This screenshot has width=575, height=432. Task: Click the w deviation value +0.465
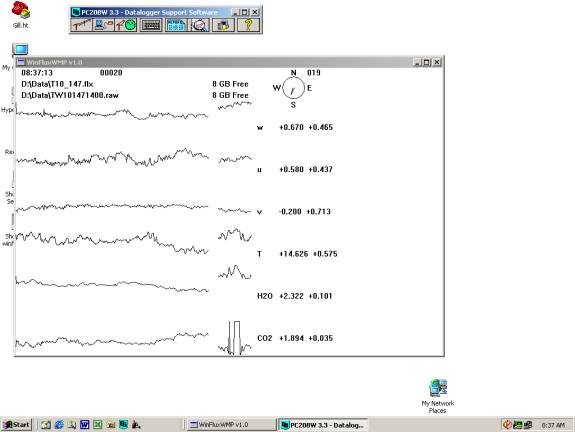(x=321, y=127)
